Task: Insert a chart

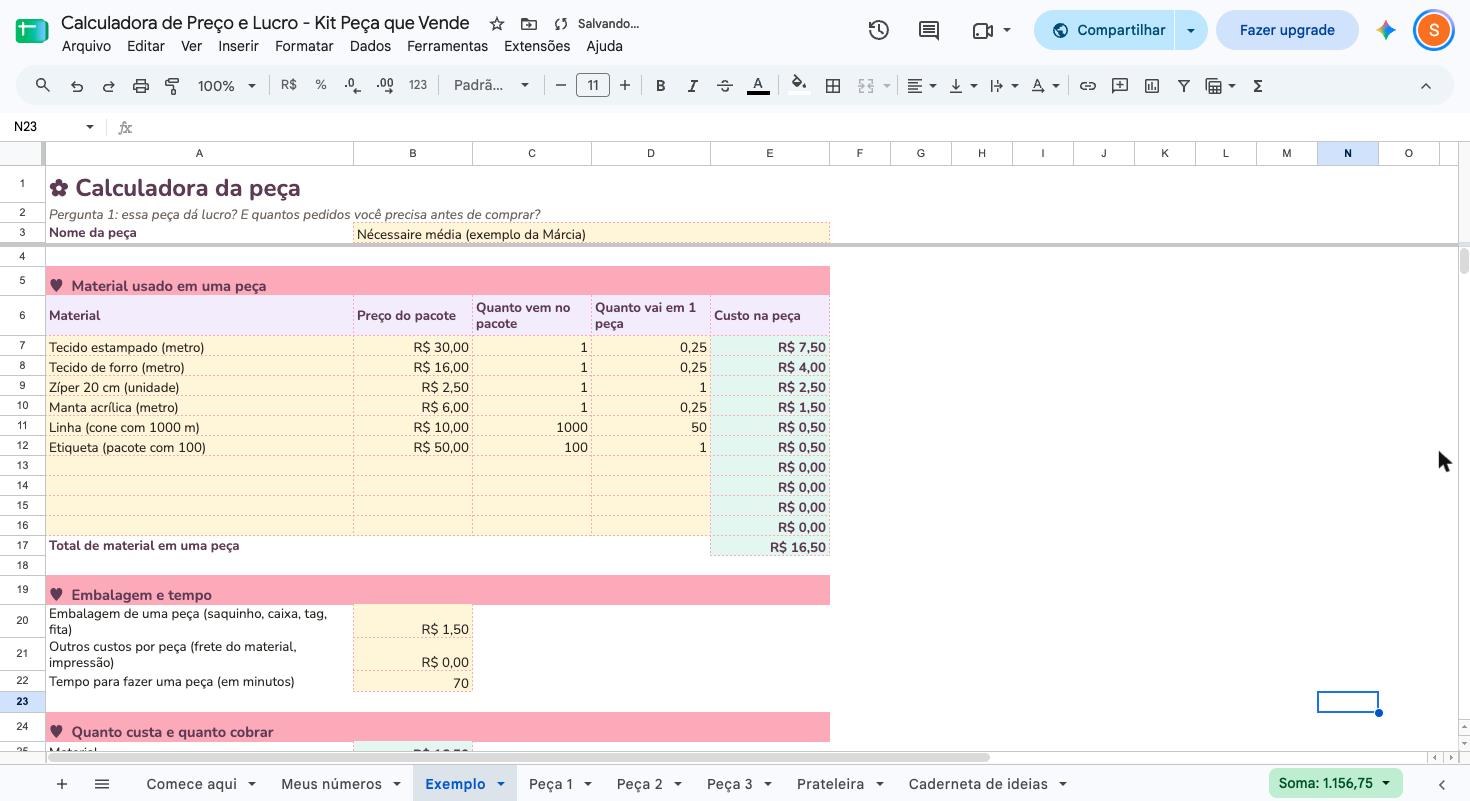Action: [x=1152, y=86]
